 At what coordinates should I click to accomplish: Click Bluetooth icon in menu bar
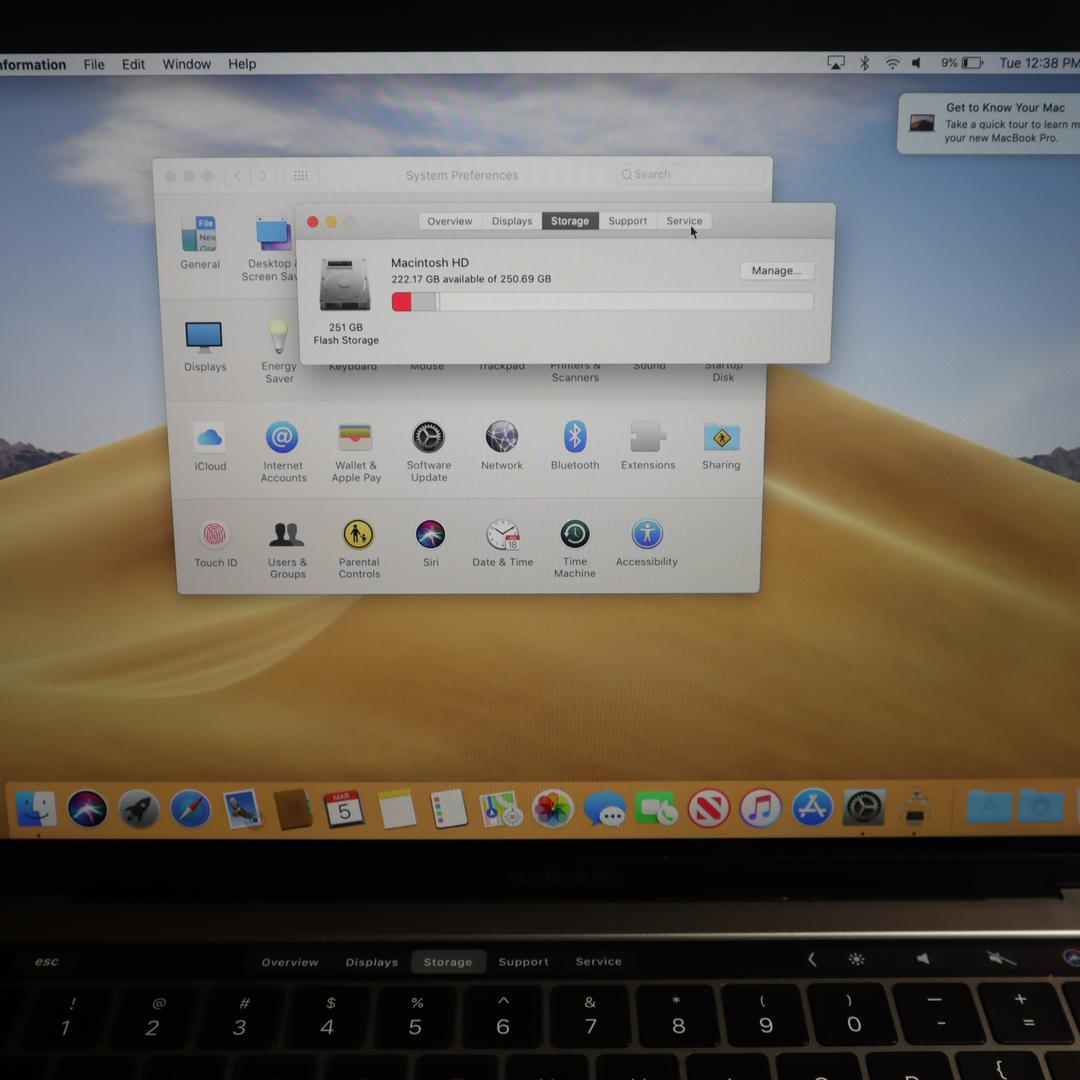point(864,63)
